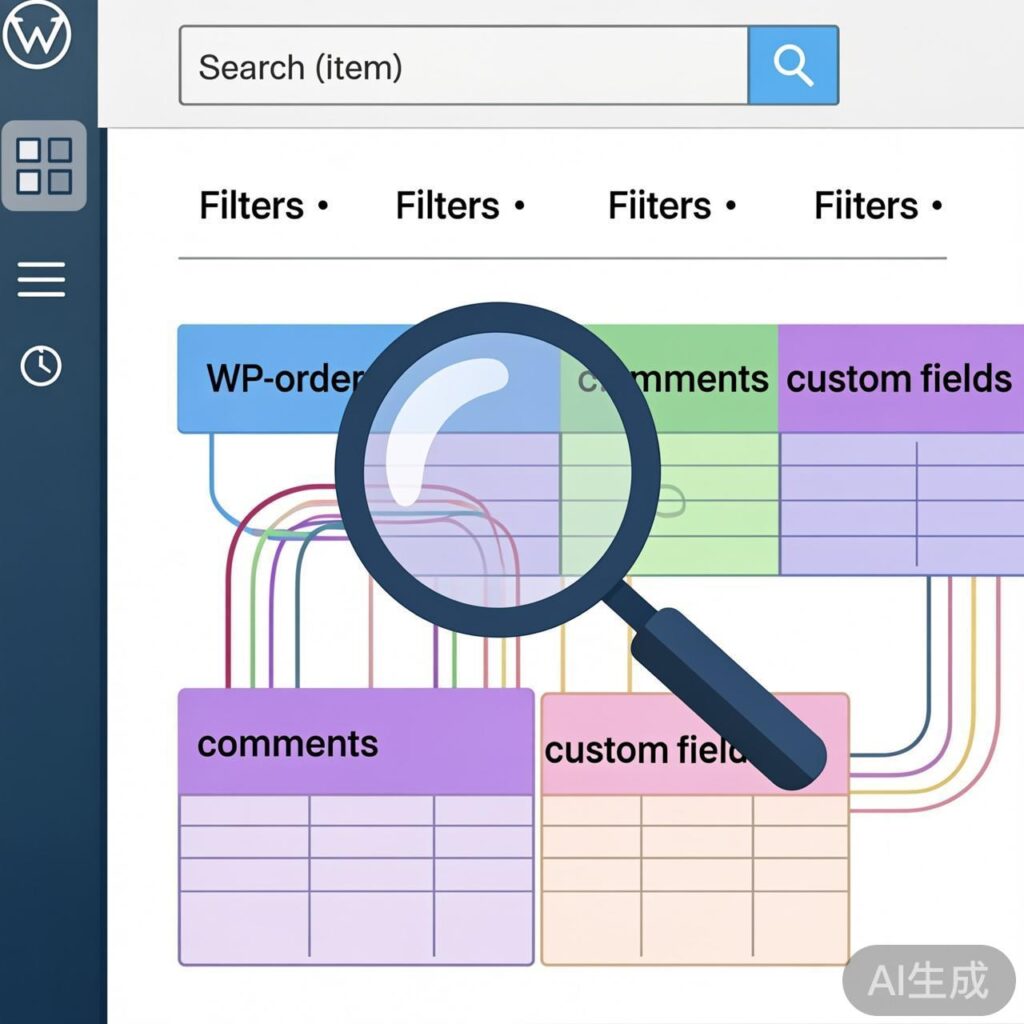Click the WordPress logo in sidebar

[x=37, y=37]
